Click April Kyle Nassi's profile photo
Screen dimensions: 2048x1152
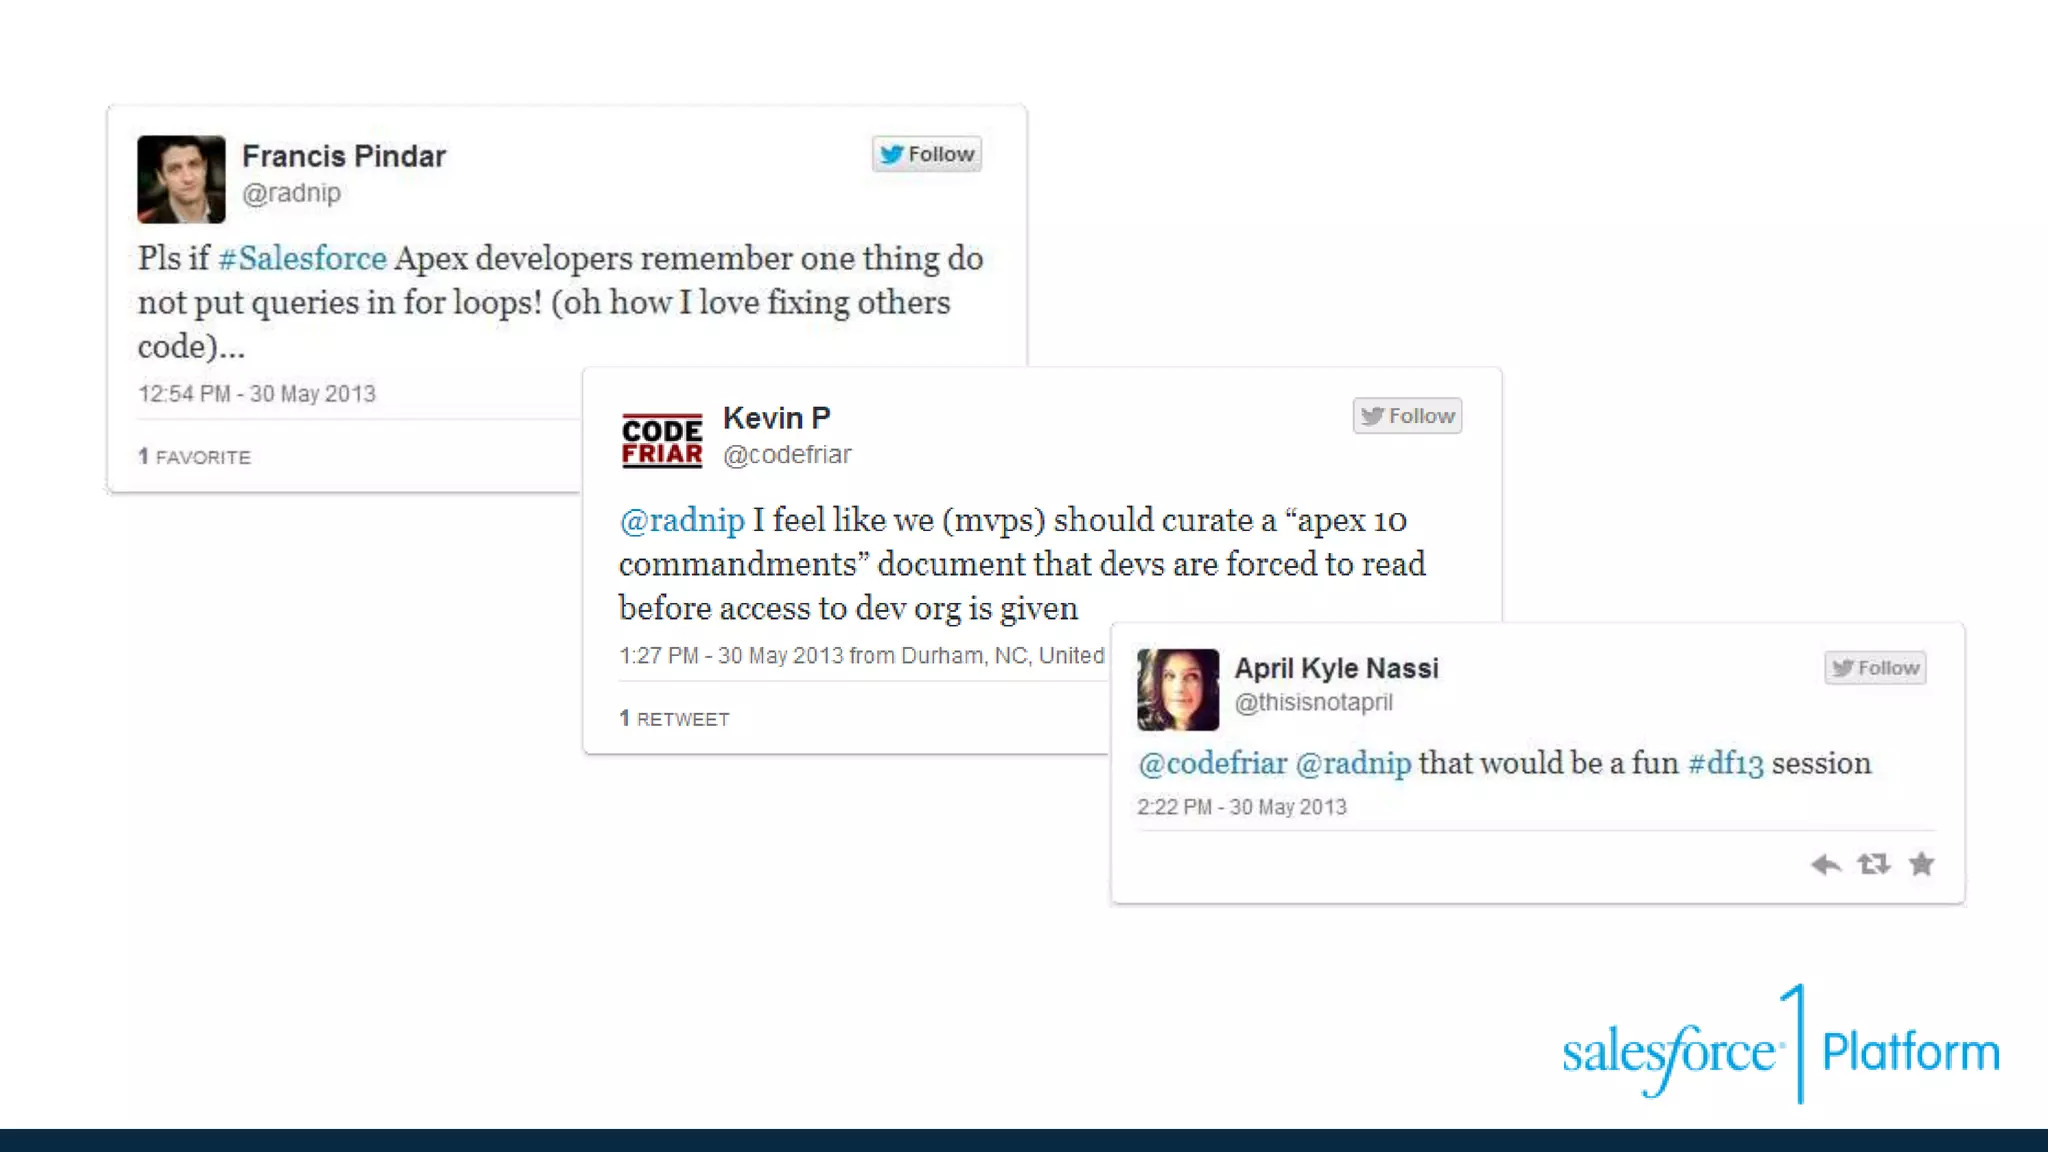[x=1177, y=689]
